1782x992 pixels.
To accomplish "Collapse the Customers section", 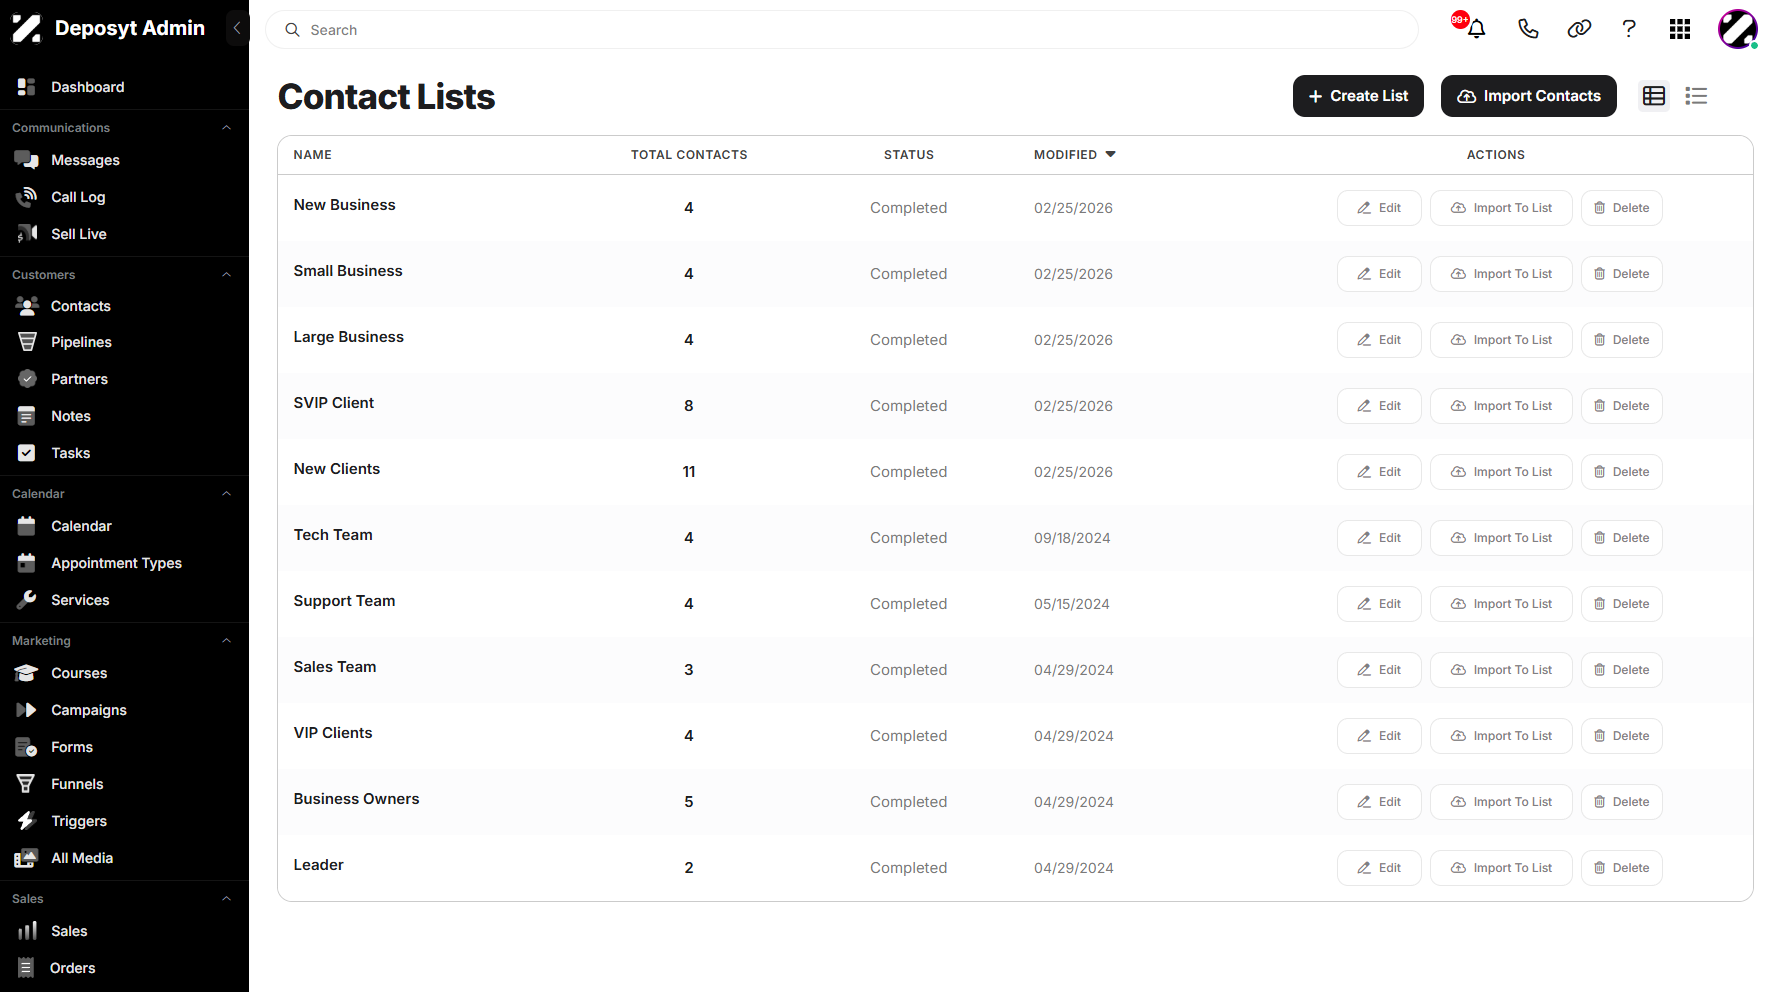I will pos(226,275).
